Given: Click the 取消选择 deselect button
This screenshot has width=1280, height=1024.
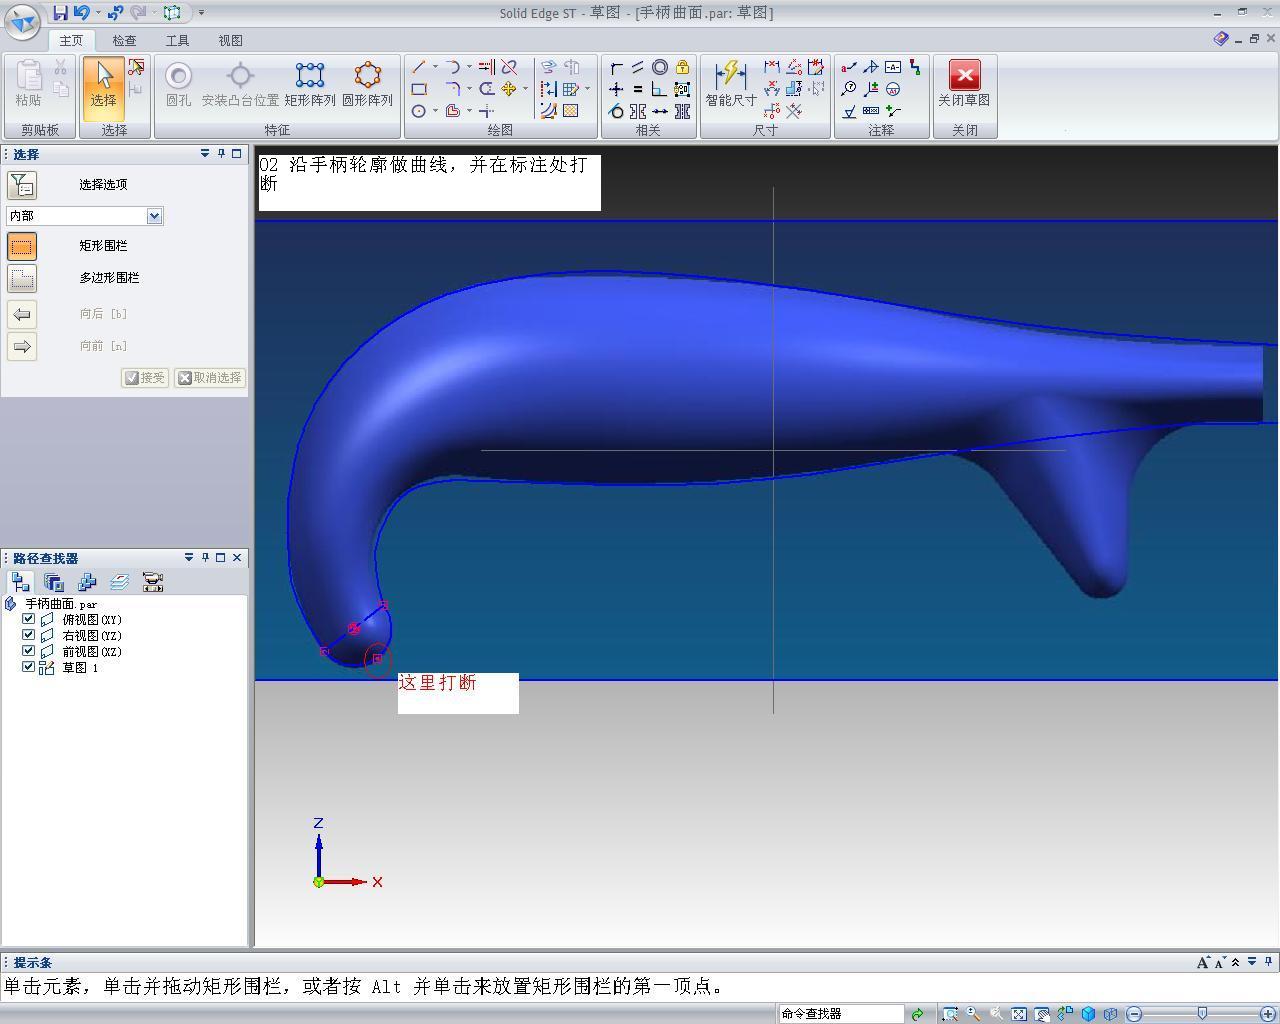Looking at the screenshot, I should pyautogui.click(x=210, y=378).
